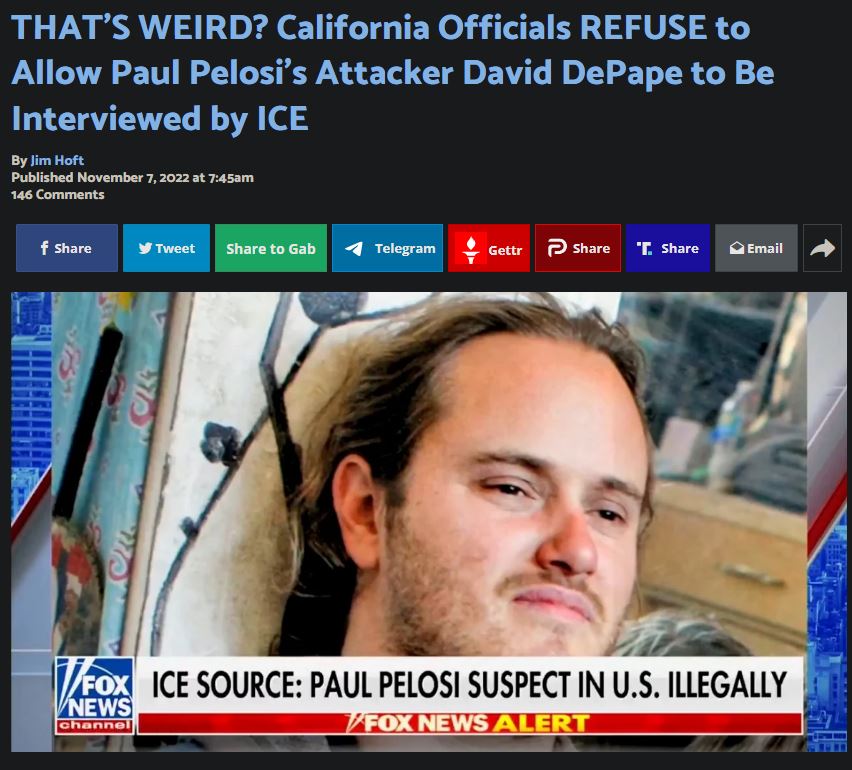Click the Telegram paper plane icon
Image resolution: width=852 pixels, height=770 pixels.
pyautogui.click(x=354, y=248)
